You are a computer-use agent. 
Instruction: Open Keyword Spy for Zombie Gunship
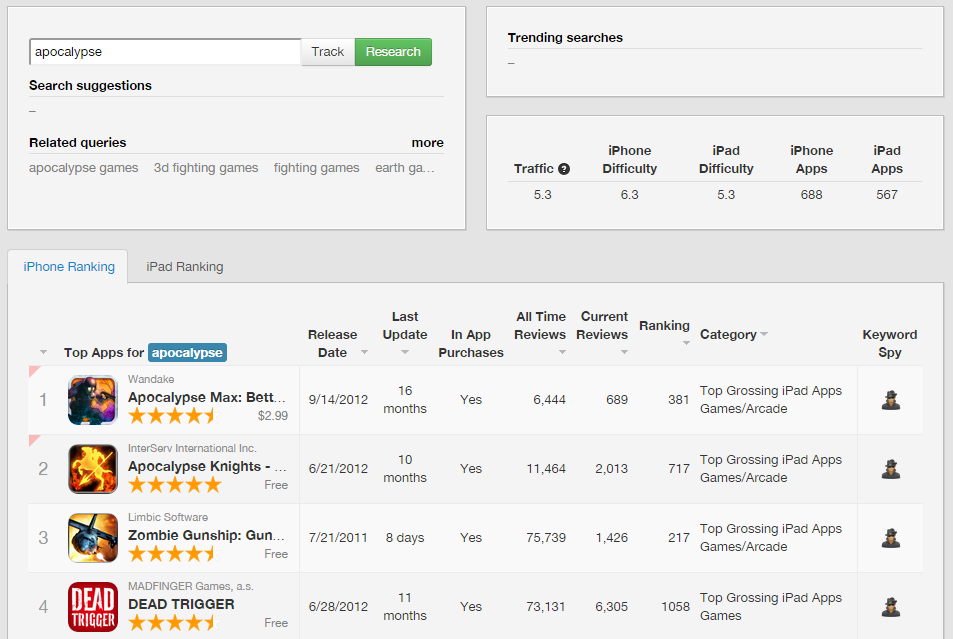click(x=890, y=538)
